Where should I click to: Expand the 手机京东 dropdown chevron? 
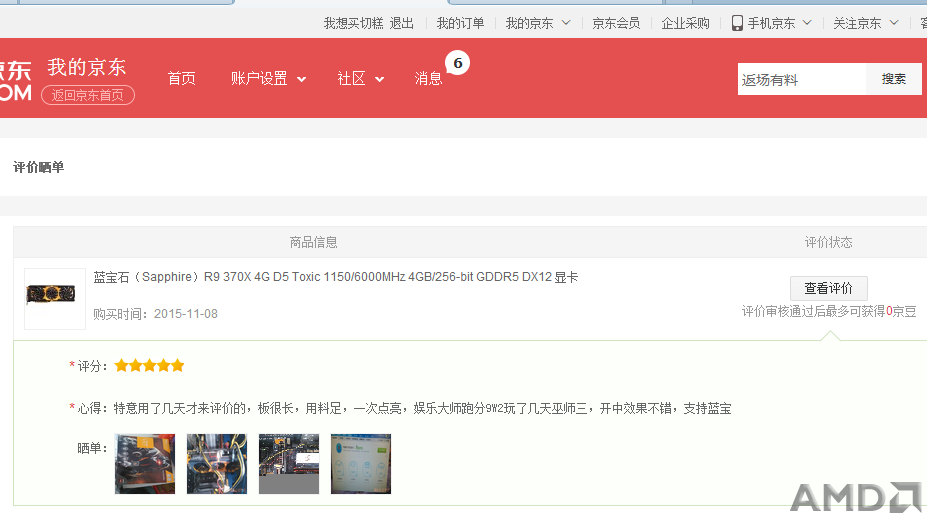tap(807, 22)
